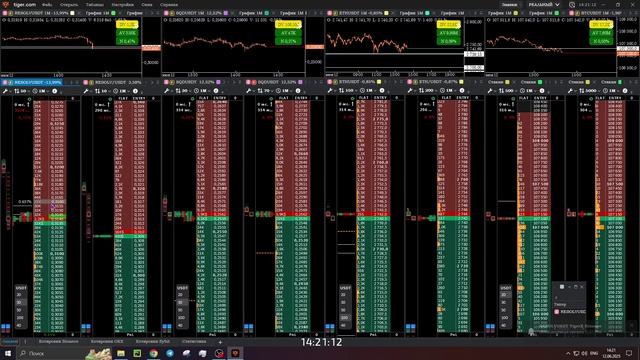This screenshot has height=360, width=640.
Task: Switch to the Котировки OKX tab
Action: [x=107, y=342]
